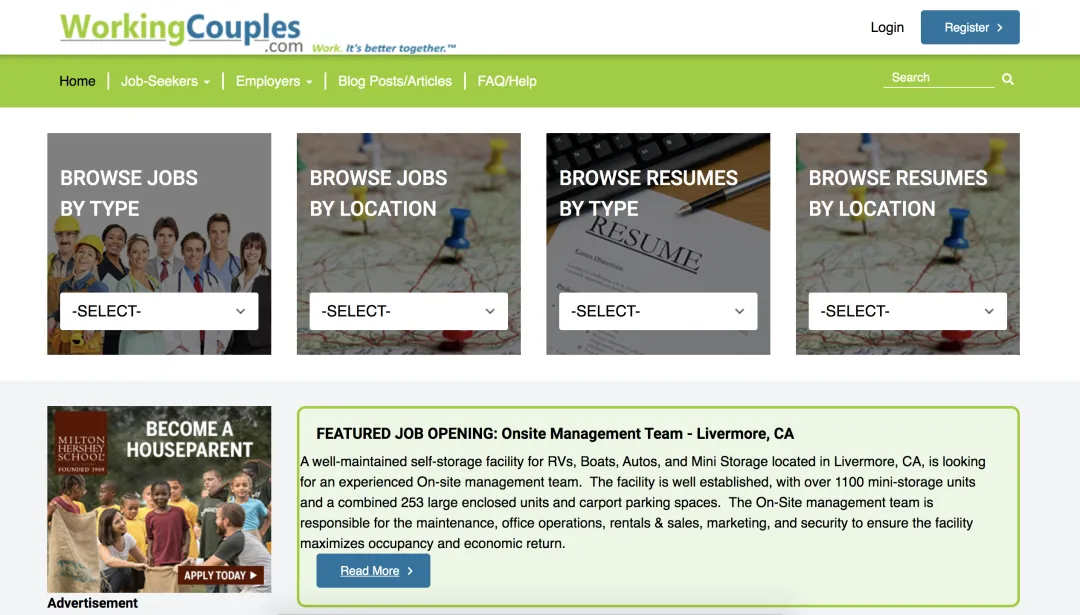Open the Browse Resumes By Location select dropdown
The height and width of the screenshot is (615, 1080).
coord(907,311)
